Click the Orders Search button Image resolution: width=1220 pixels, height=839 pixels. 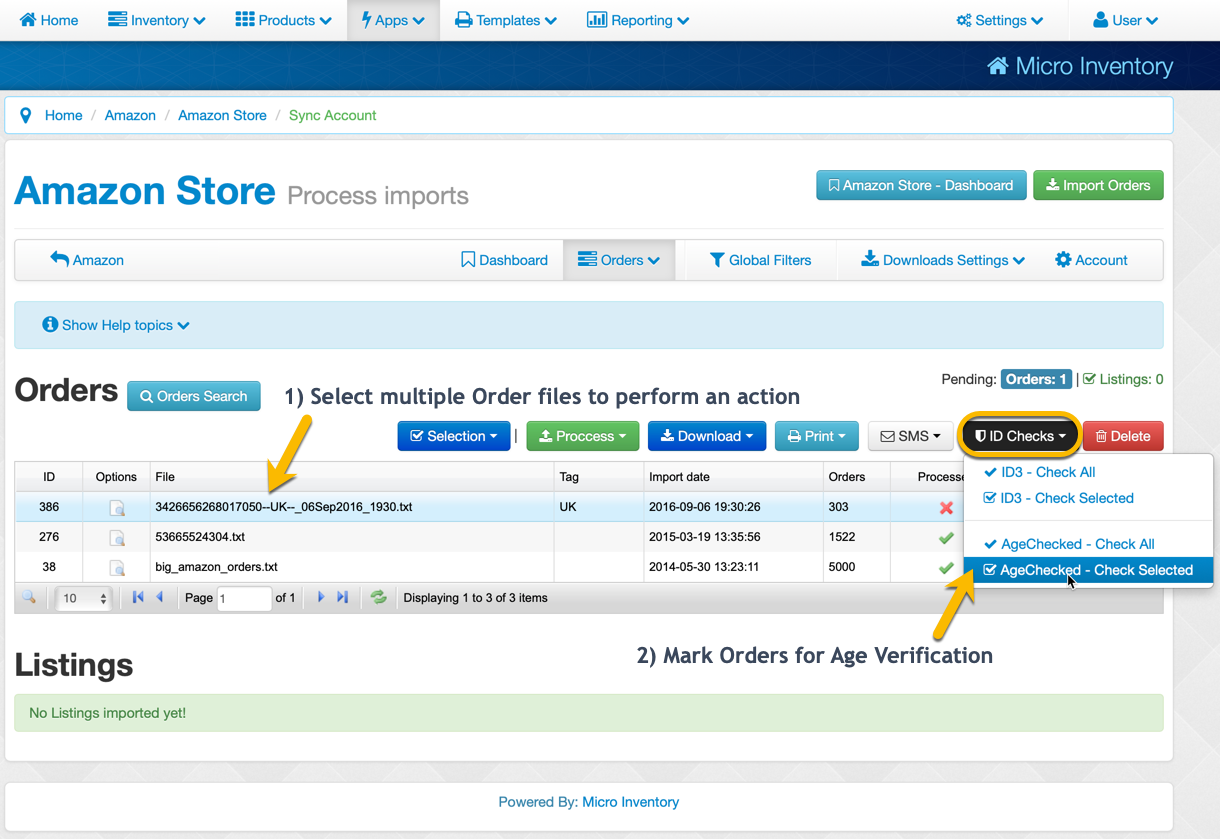click(194, 396)
